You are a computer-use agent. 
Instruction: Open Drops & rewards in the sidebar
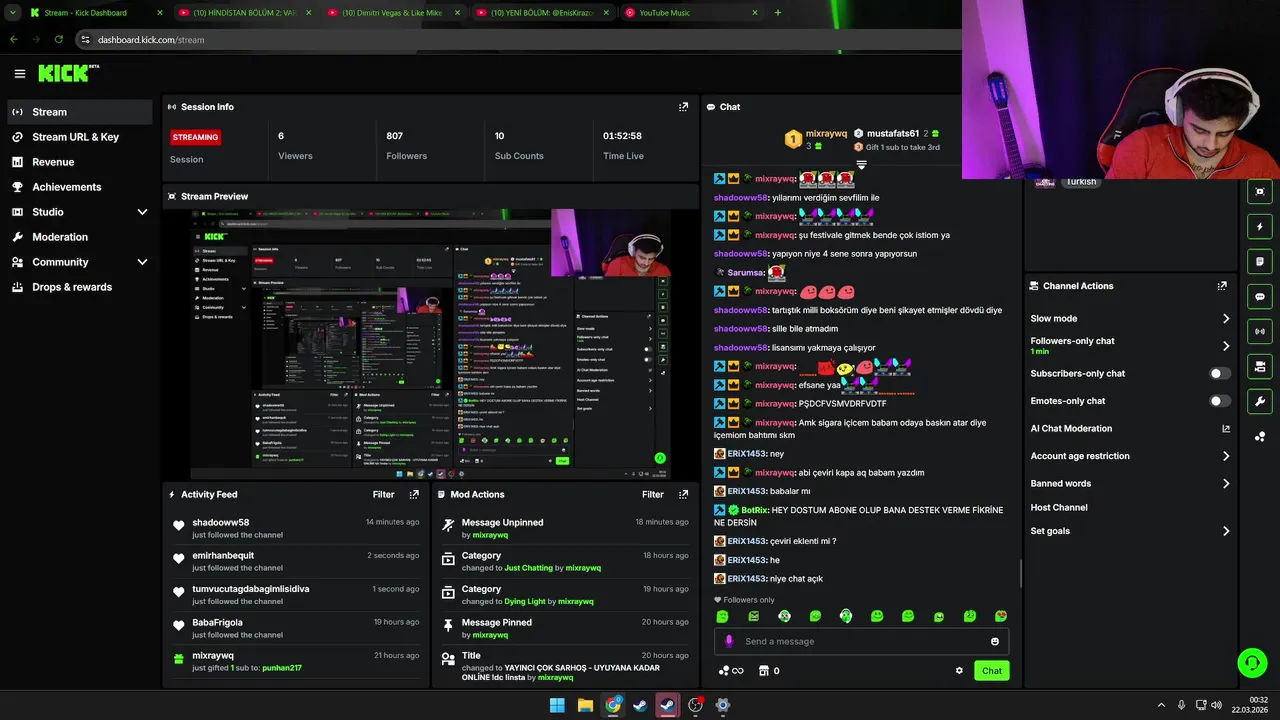(80, 287)
